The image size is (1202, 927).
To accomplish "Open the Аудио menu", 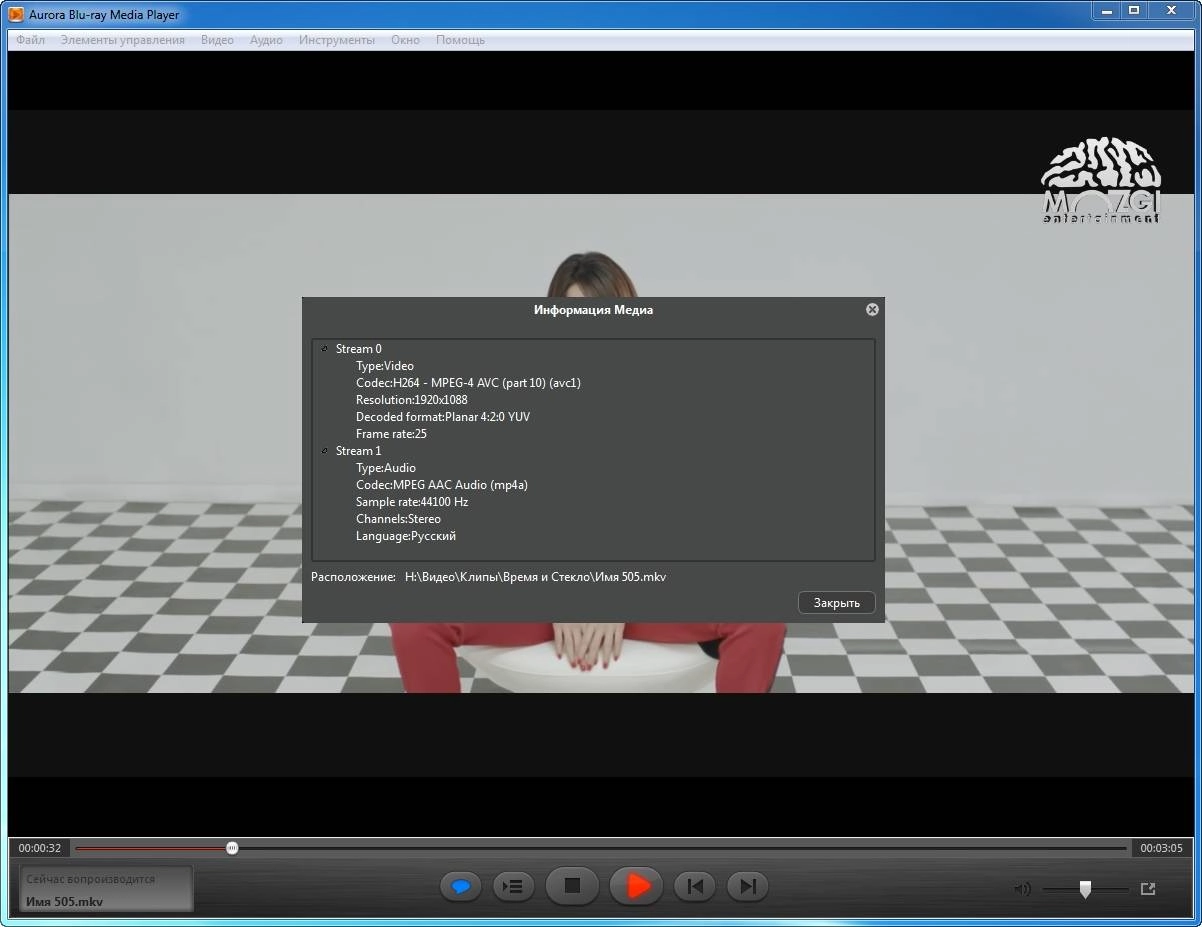I will [266, 40].
